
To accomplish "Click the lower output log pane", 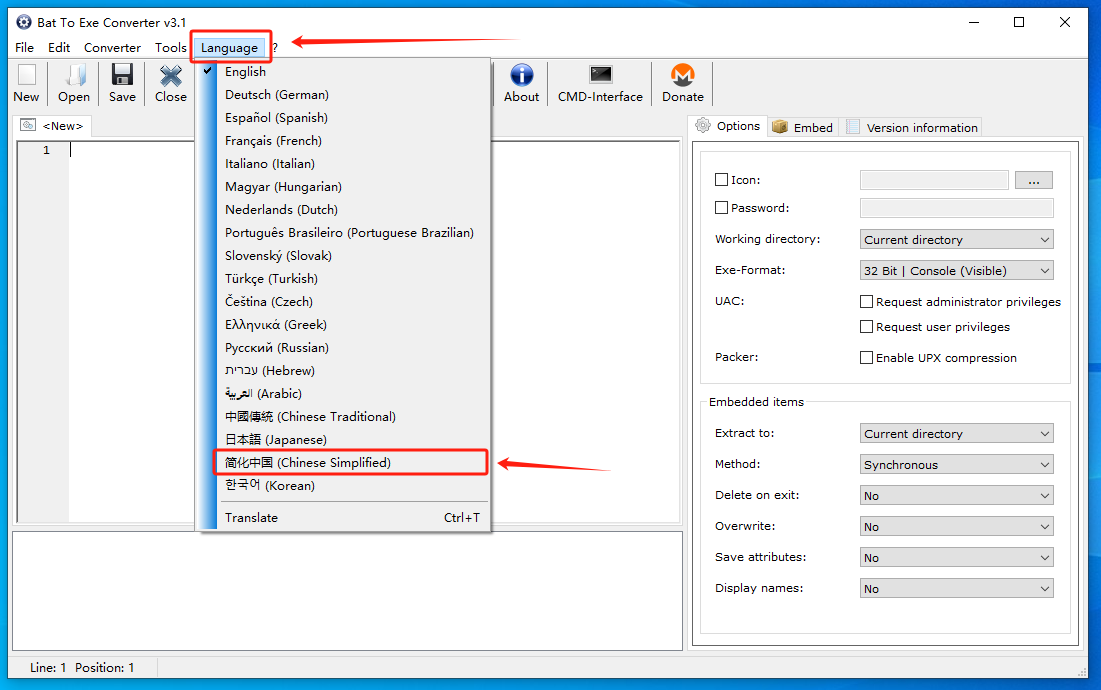I will point(348,591).
